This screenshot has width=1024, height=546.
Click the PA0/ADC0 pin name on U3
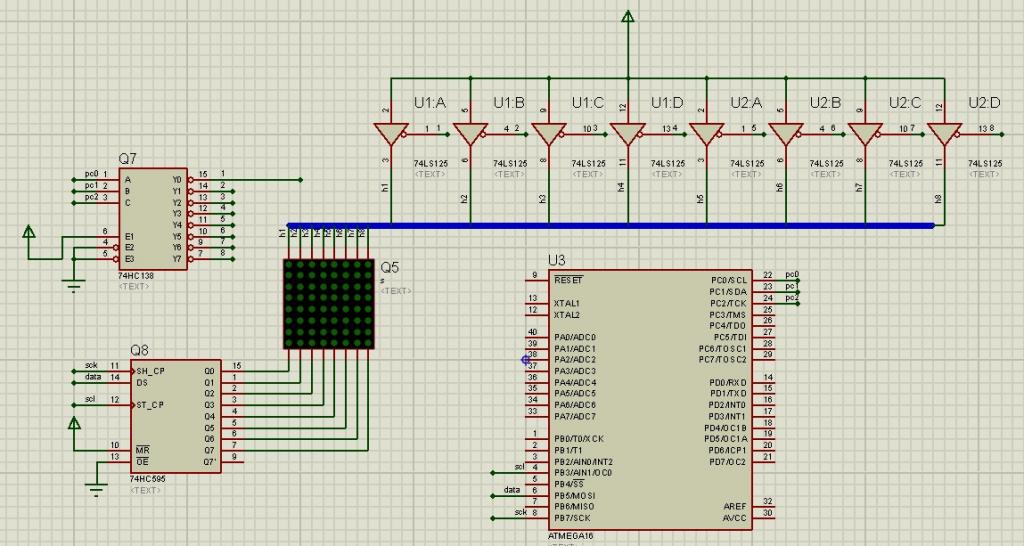pyautogui.click(x=575, y=337)
